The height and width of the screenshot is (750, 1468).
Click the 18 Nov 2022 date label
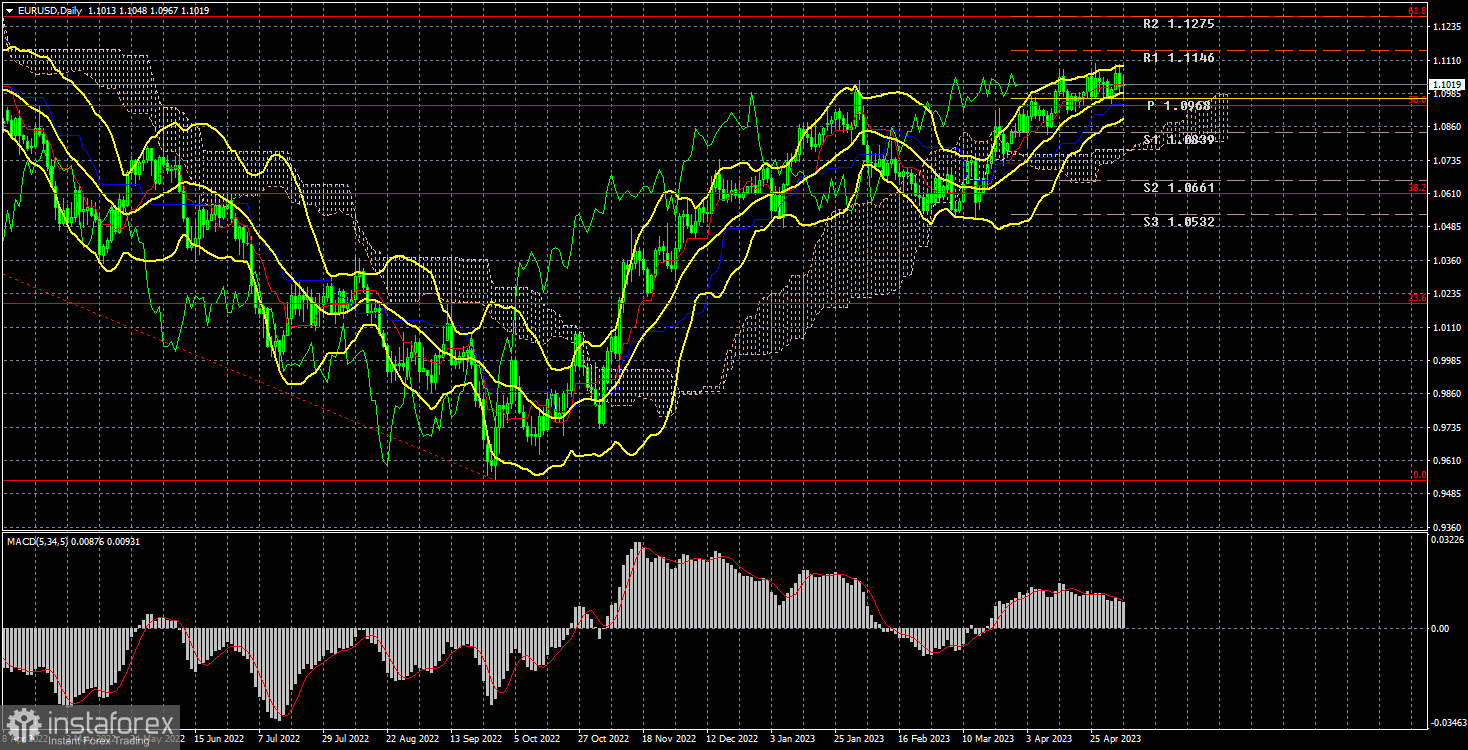point(671,739)
